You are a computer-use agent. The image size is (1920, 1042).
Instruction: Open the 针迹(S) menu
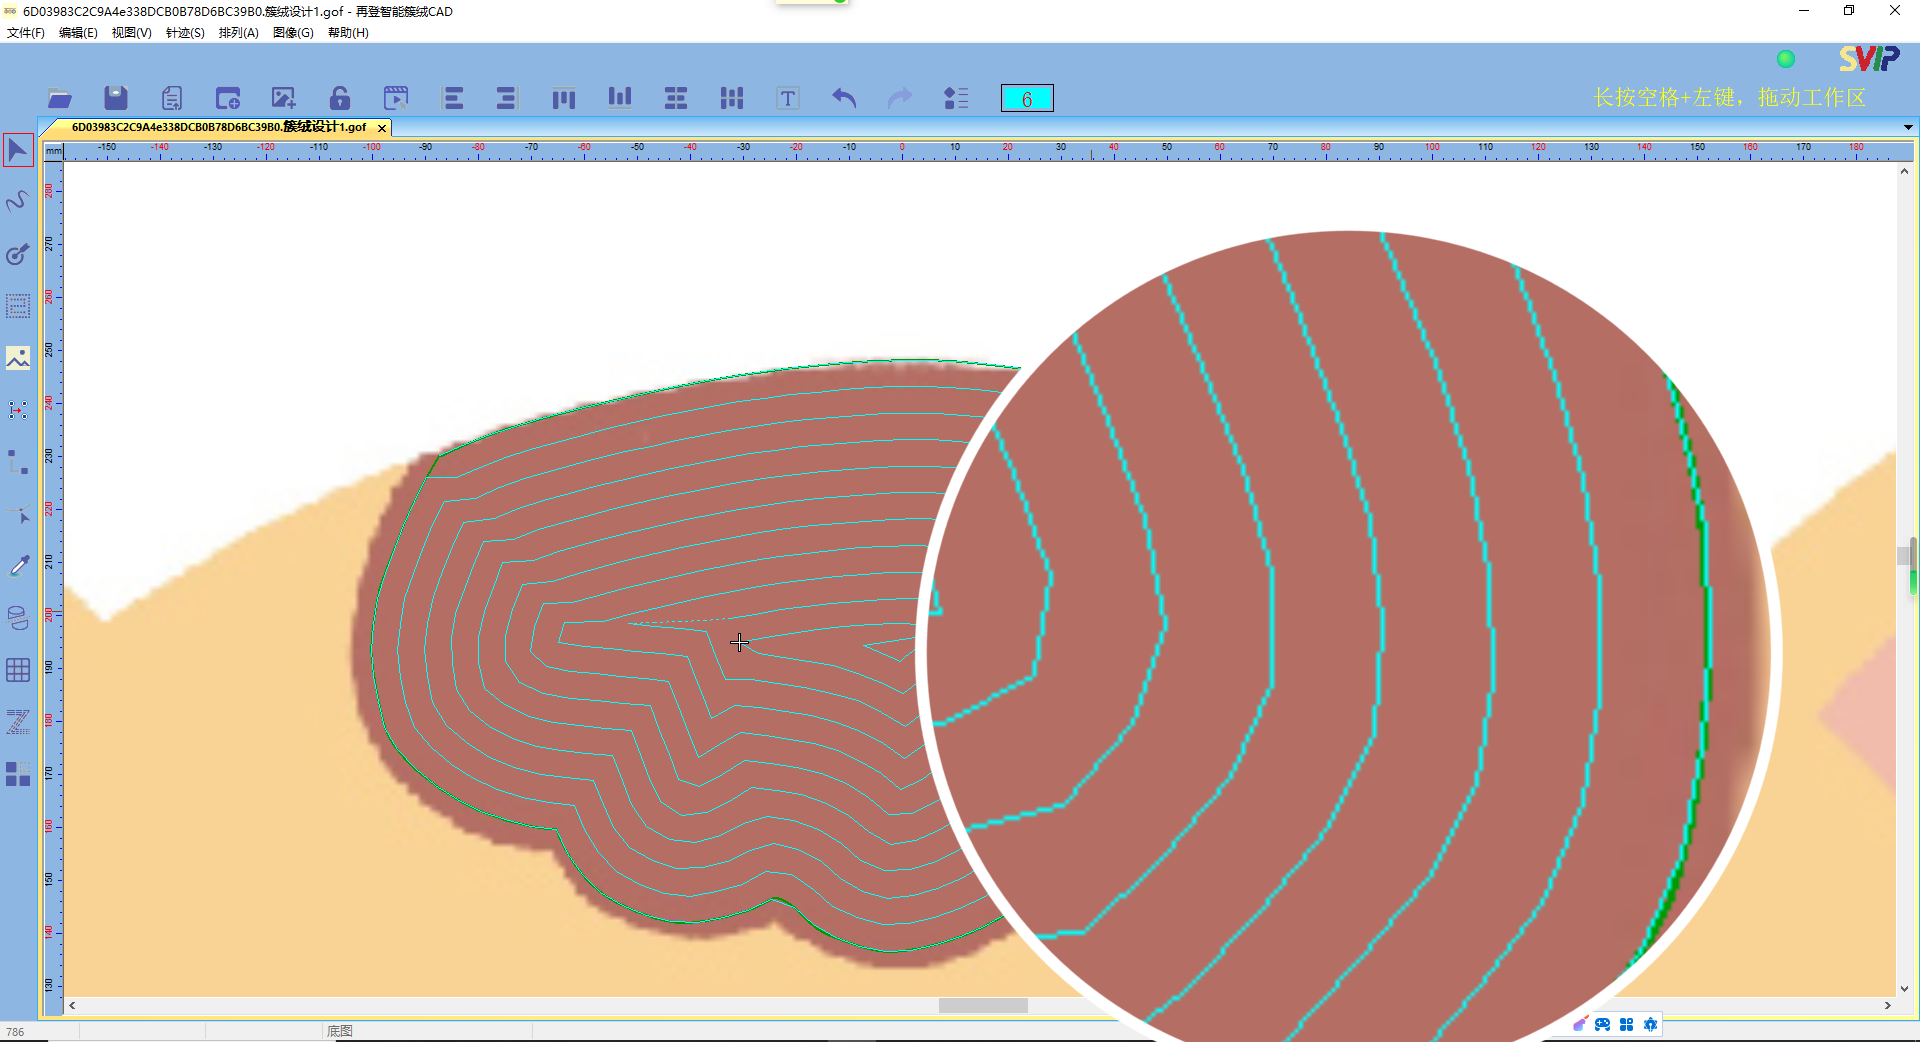(185, 33)
